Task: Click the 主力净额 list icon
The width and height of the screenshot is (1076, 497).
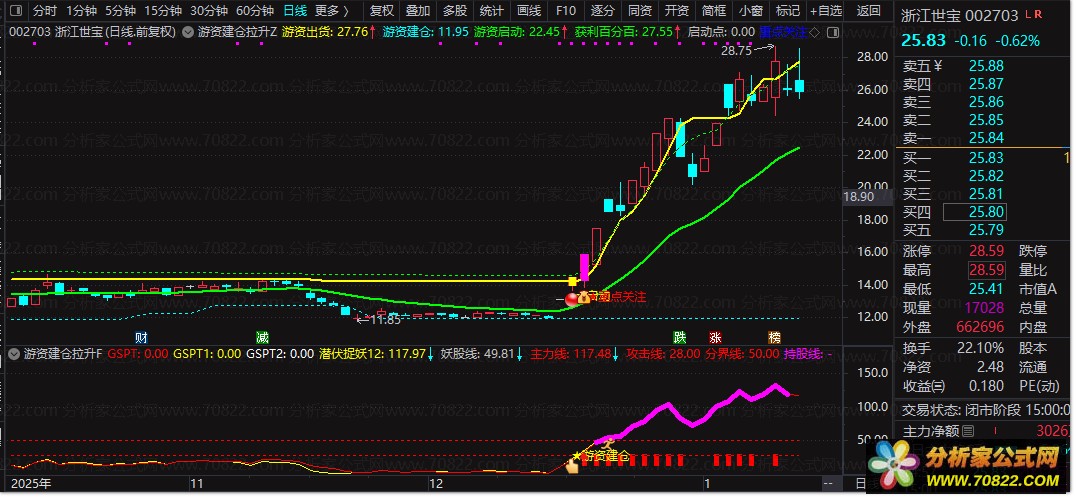Action: tap(968, 432)
